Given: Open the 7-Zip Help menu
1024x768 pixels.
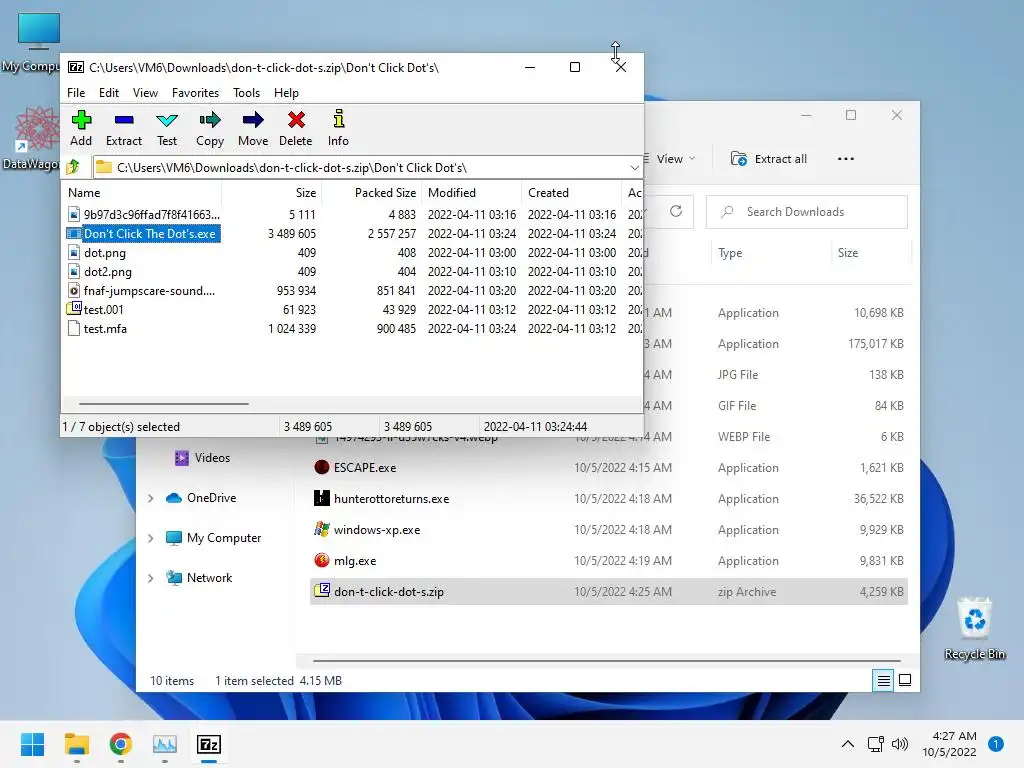Looking at the screenshot, I should coord(286,93).
